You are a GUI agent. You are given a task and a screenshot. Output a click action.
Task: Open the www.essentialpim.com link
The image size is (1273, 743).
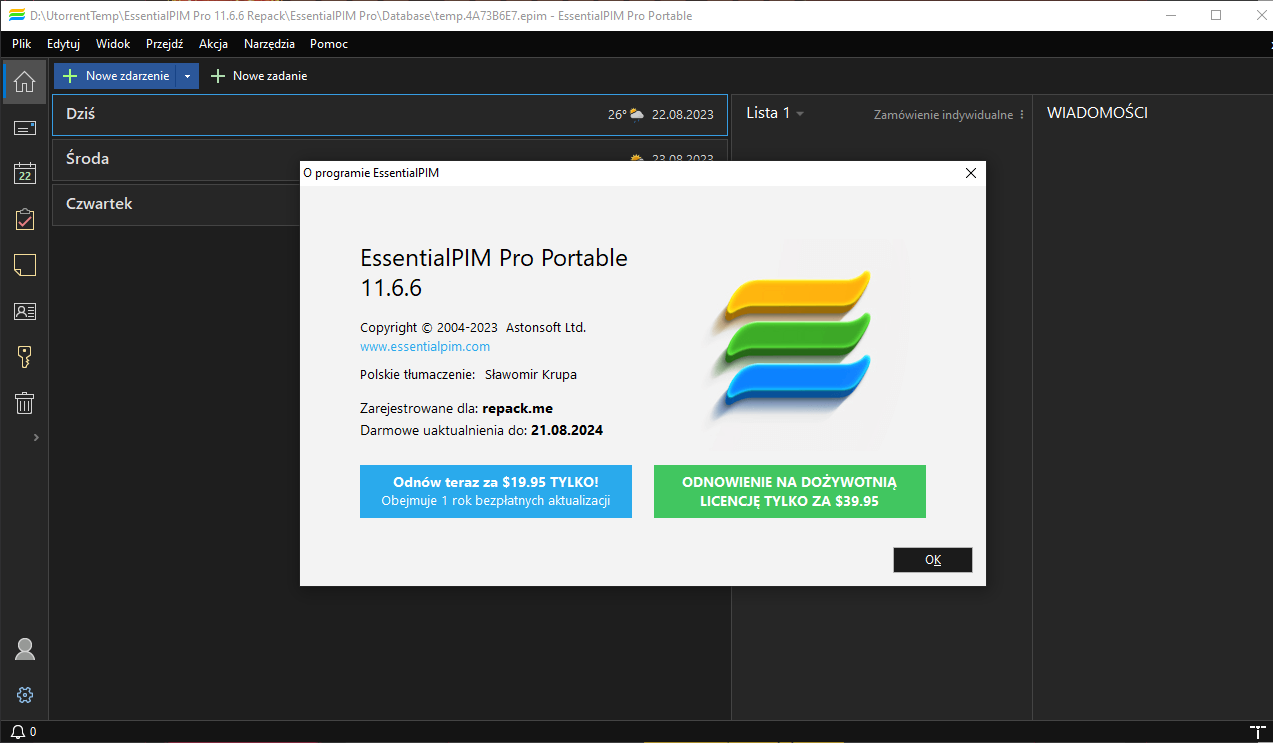425,346
